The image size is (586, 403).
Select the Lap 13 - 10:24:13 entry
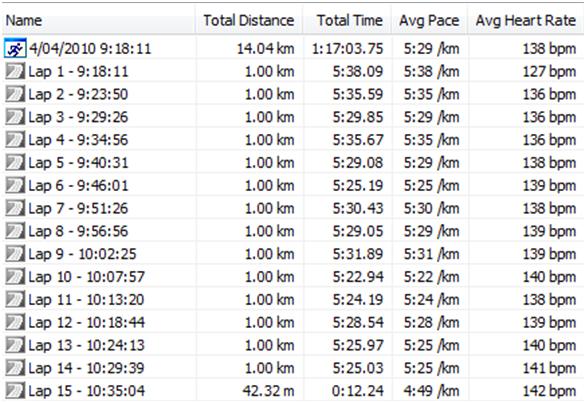click(x=87, y=345)
